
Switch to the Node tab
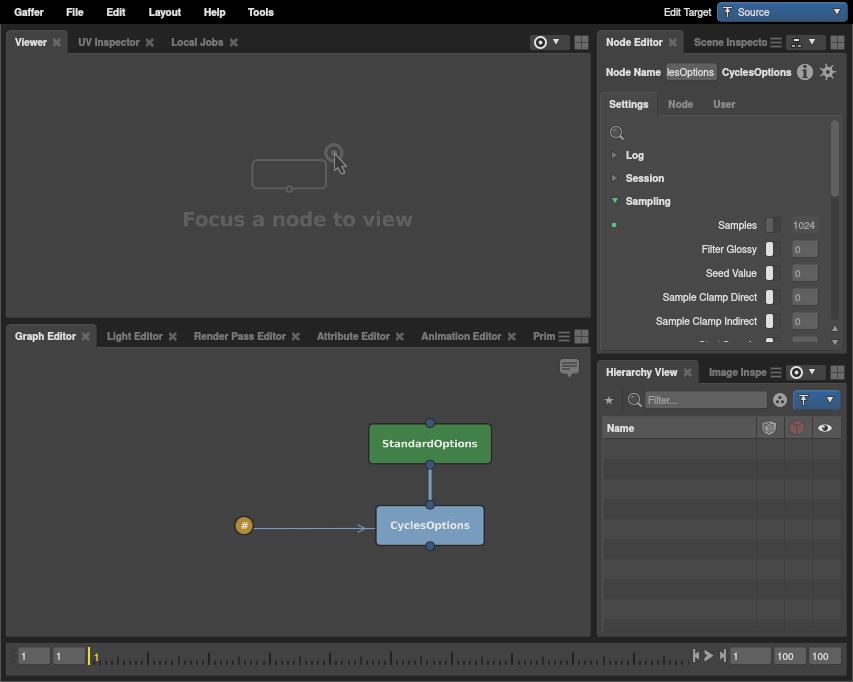pos(680,103)
